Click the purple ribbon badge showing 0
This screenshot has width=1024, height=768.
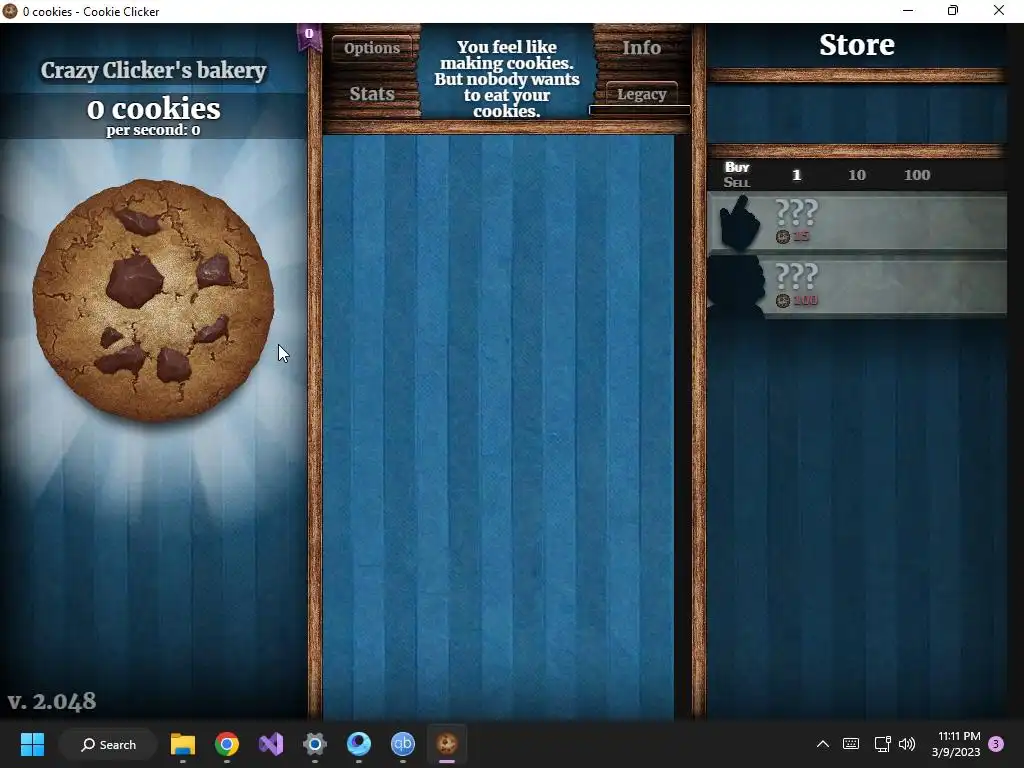click(x=309, y=37)
